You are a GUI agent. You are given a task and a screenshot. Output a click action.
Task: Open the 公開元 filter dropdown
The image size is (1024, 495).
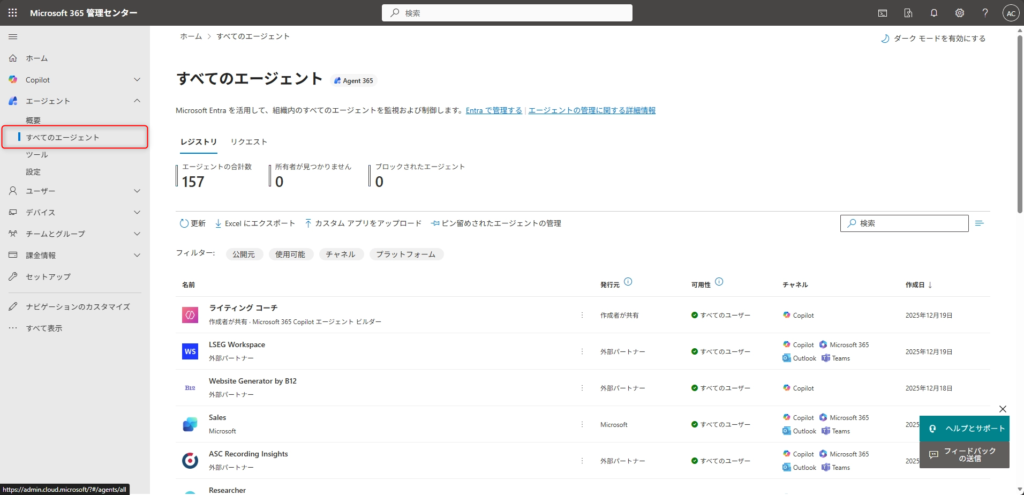pos(244,255)
